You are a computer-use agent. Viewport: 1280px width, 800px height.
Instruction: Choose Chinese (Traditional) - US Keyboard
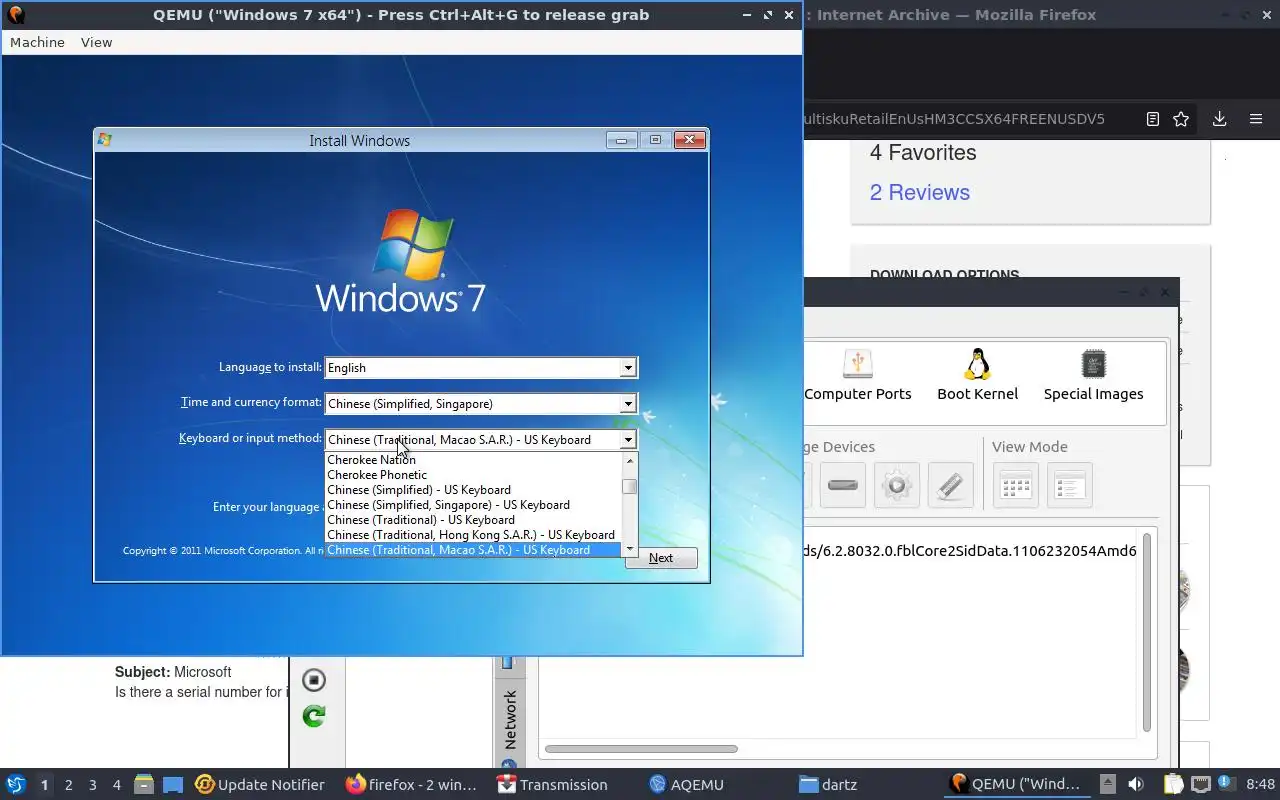coord(474,520)
